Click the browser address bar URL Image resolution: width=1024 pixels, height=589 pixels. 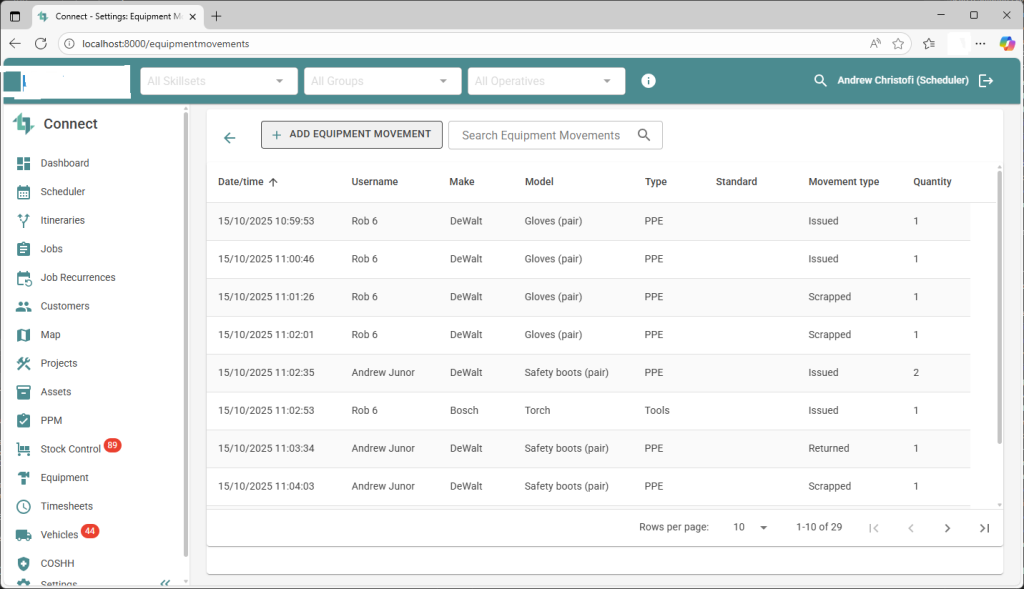(165, 44)
